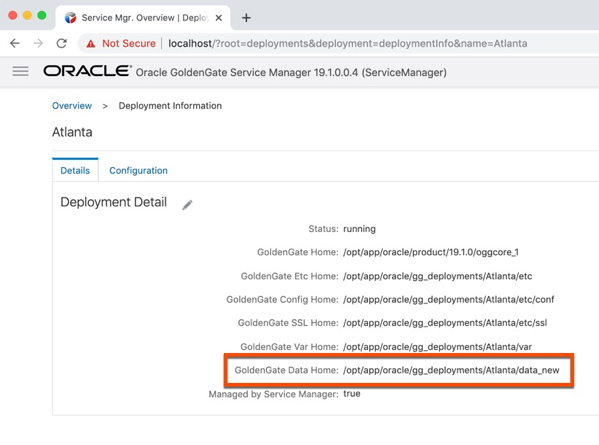Select the Details tab
Image resolution: width=599 pixels, height=445 pixels.
(x=75, y=170)
